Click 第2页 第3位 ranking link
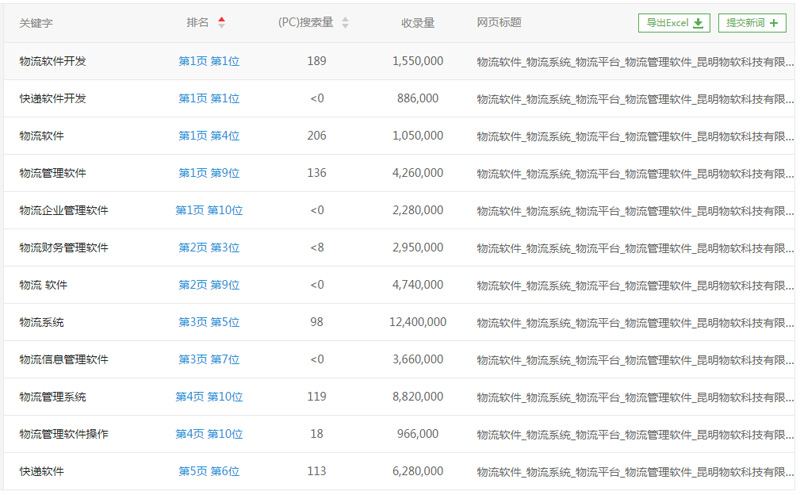Screen dimensions: 800x495 click(x=209, y=248)
